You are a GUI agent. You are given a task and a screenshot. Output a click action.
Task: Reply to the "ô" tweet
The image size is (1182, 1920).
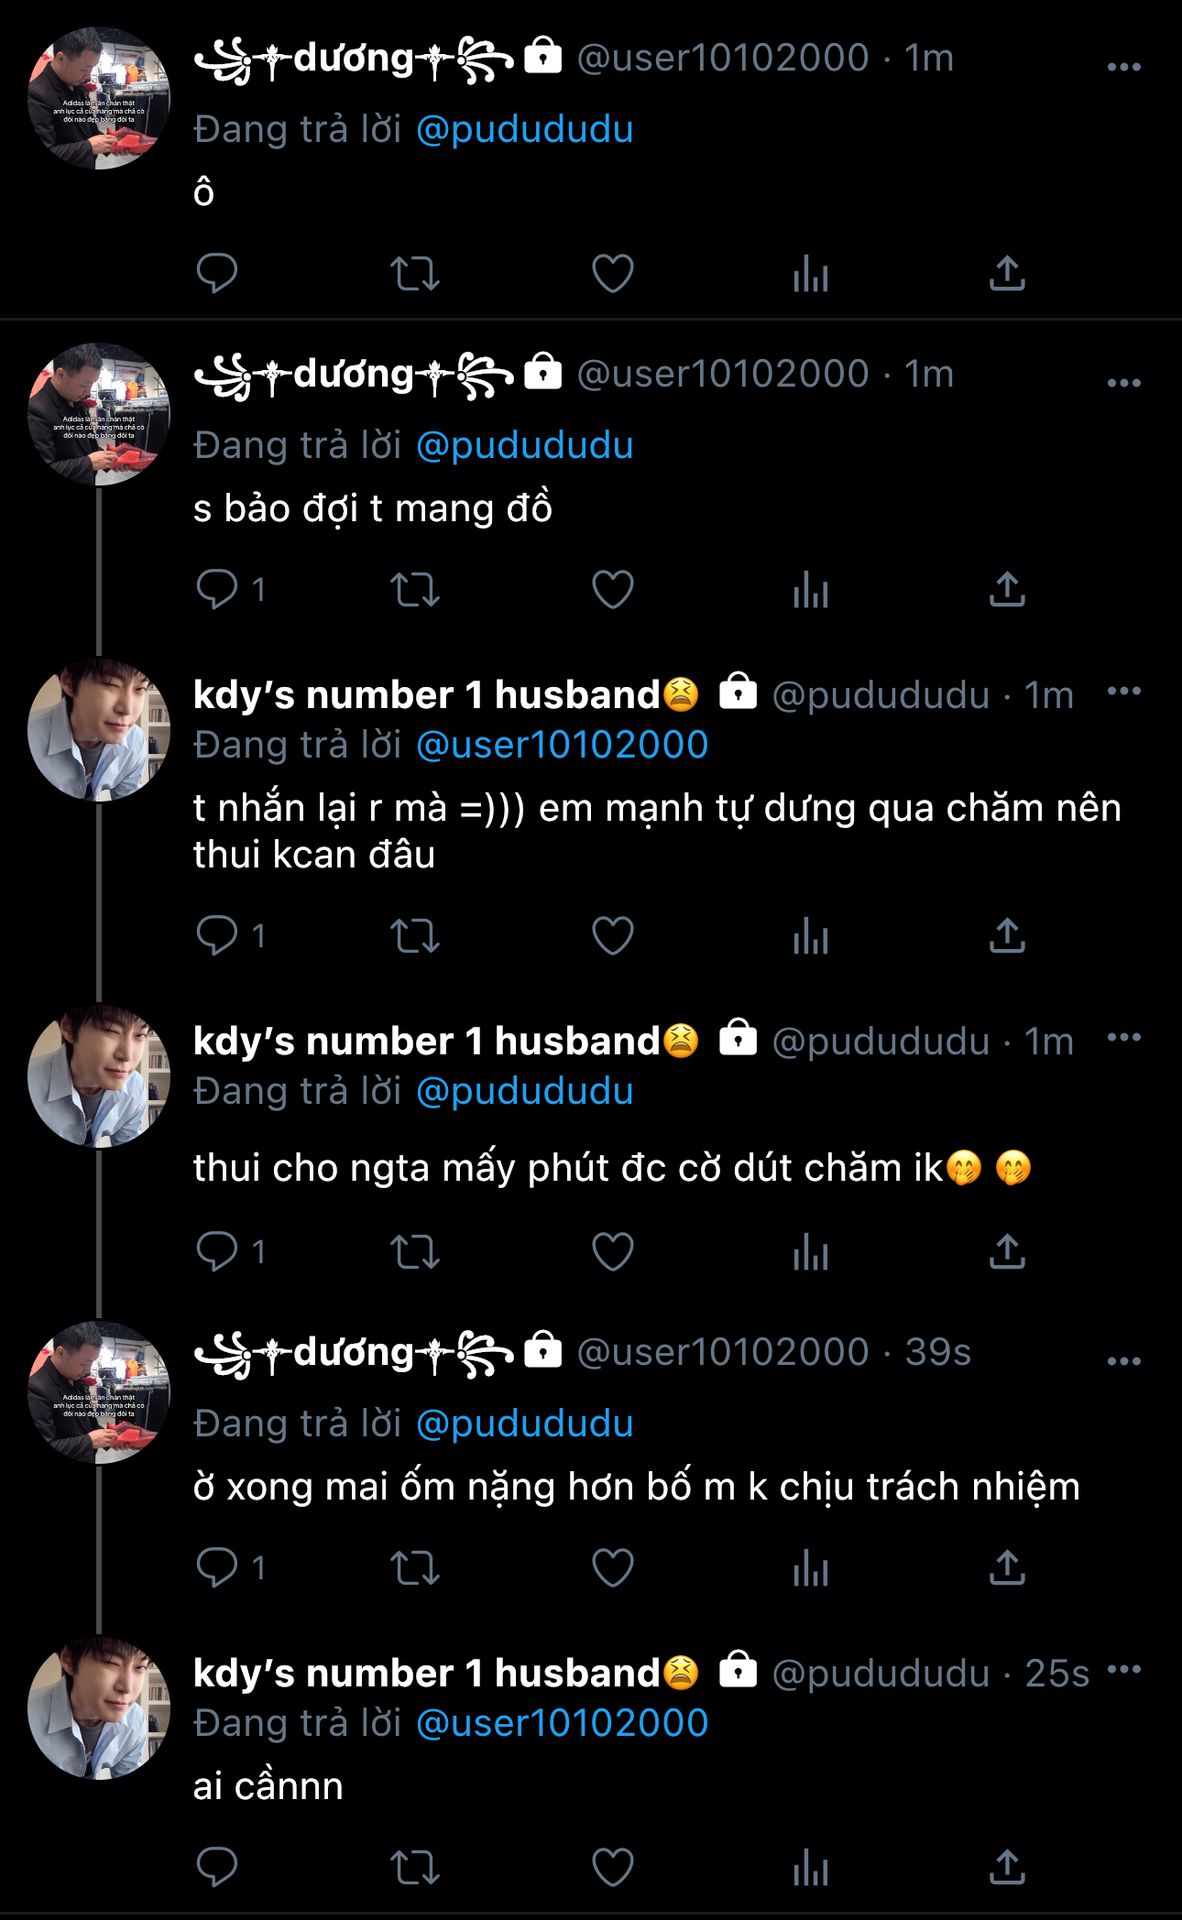coord(216,273)
